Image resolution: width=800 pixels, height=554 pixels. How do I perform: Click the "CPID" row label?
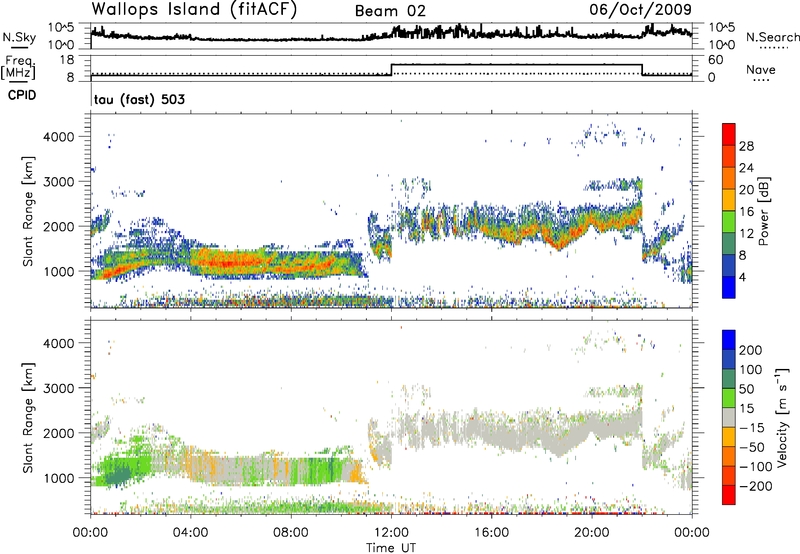point(22,95)
